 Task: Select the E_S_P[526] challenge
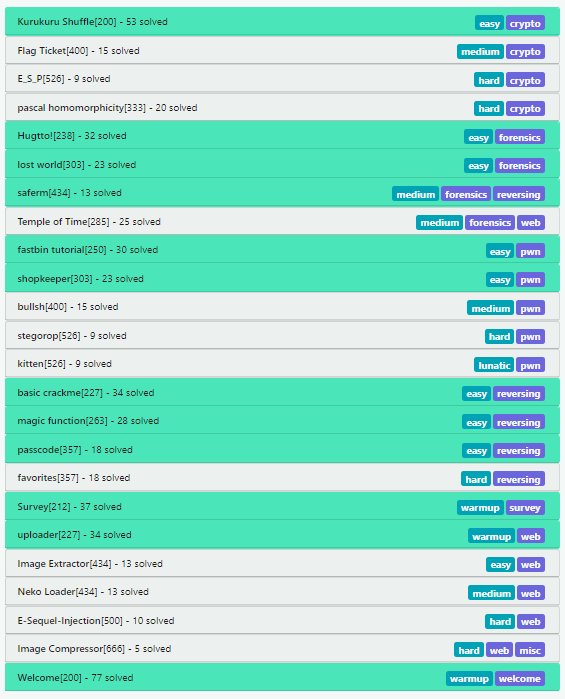click(282, 79)
